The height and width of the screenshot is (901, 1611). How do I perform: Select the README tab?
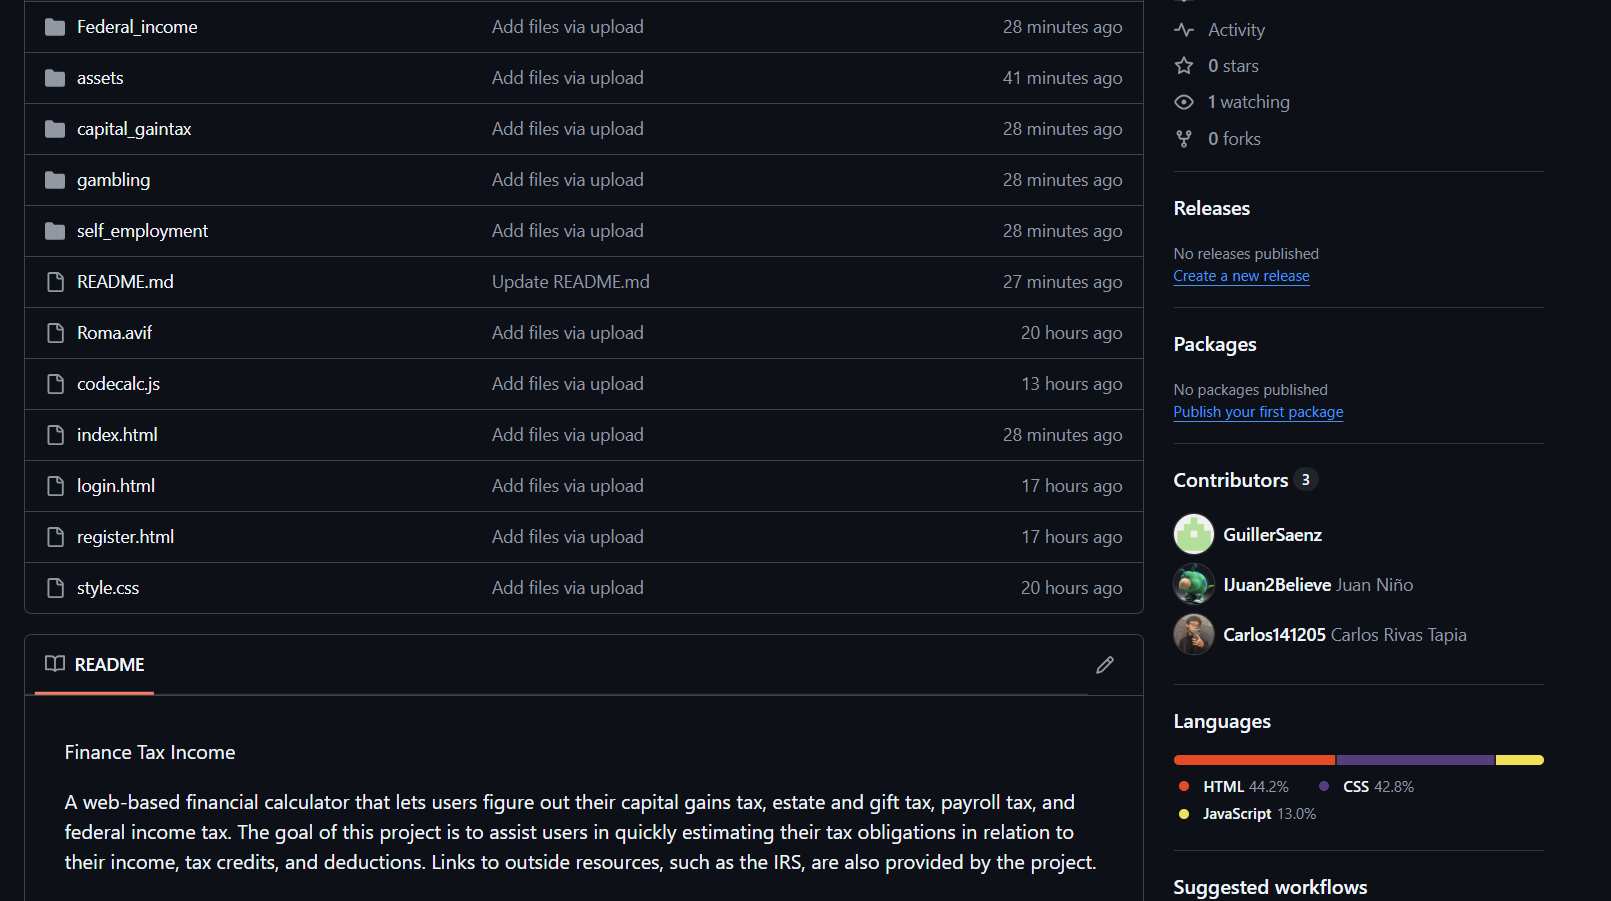95,665
